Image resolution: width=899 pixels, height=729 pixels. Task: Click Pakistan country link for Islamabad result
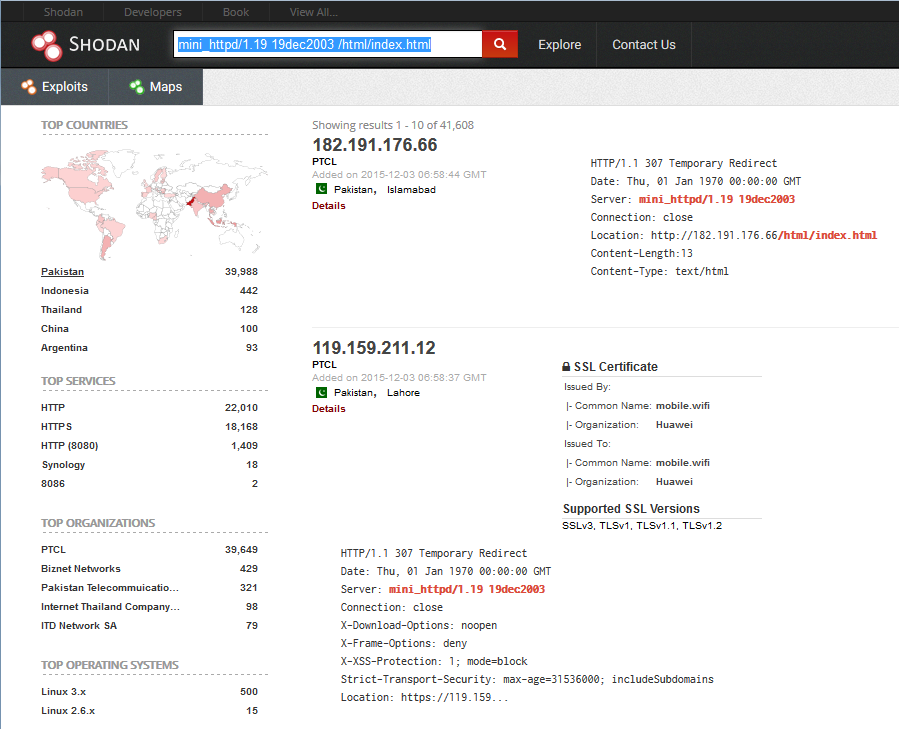(354, 190)
